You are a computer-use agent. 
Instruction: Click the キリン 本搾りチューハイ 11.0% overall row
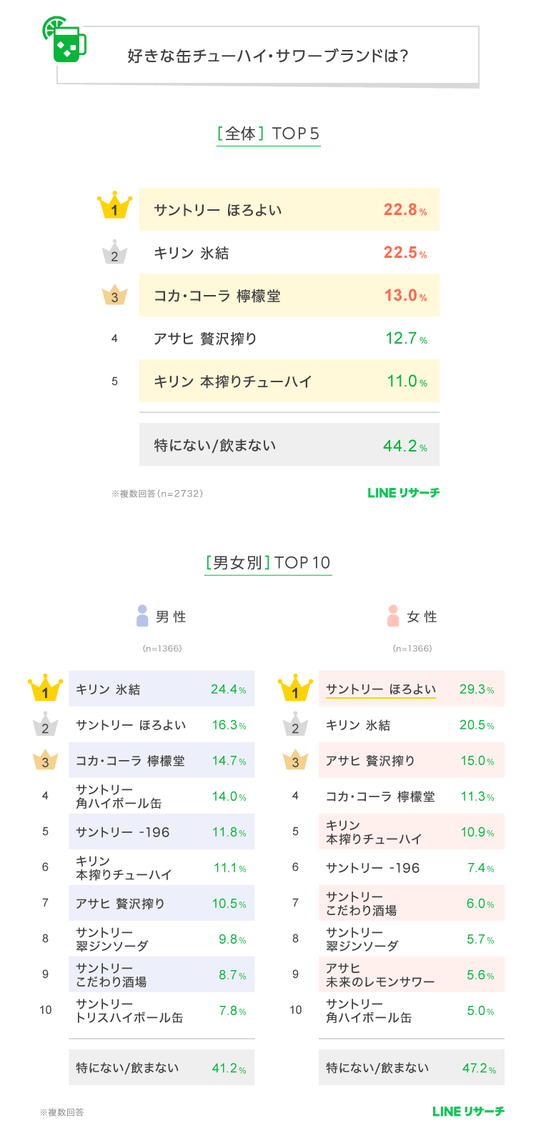tap(289, 381)
